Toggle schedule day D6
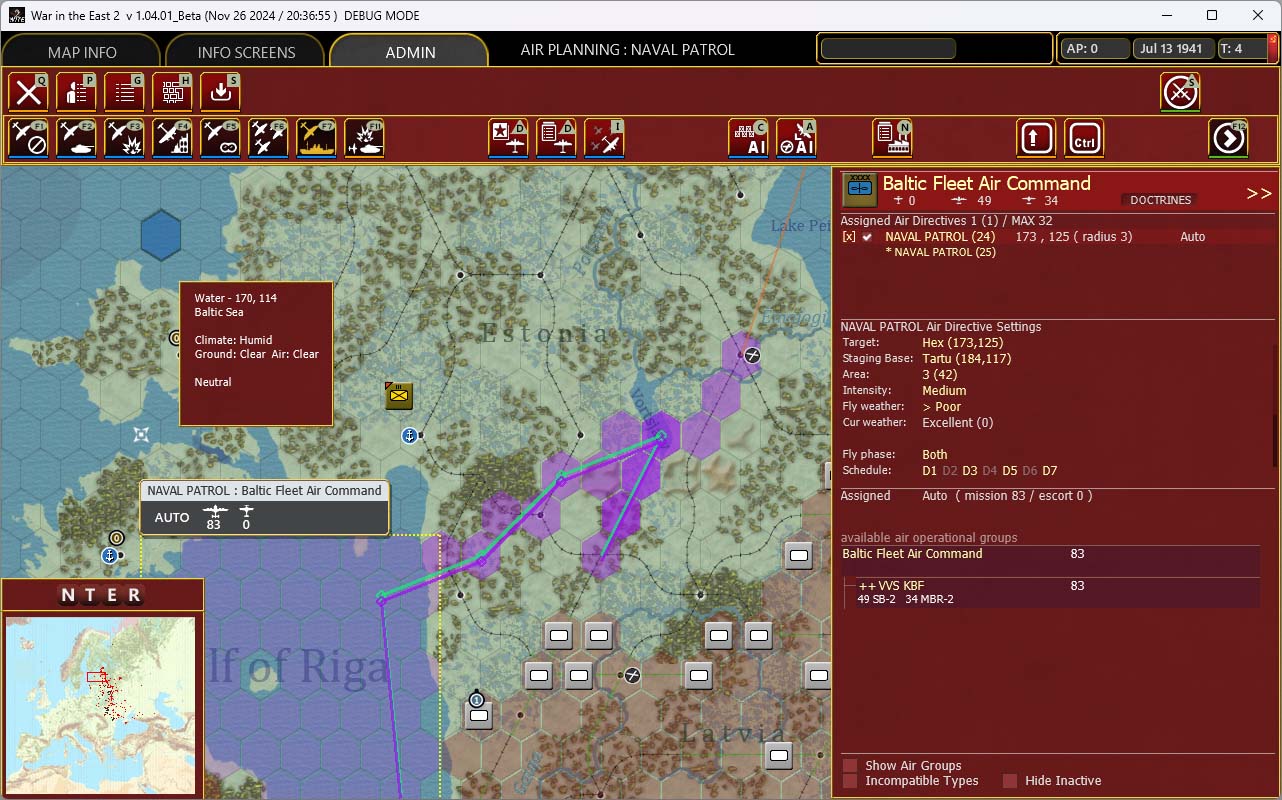The width and height of the screenshot is (1282, 800). tap(1030, 471)
